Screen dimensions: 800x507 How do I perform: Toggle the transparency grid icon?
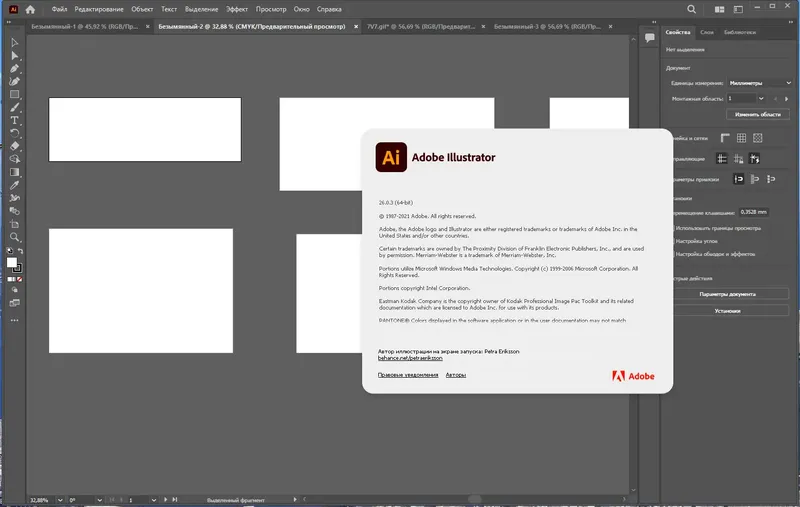point(758,138)
